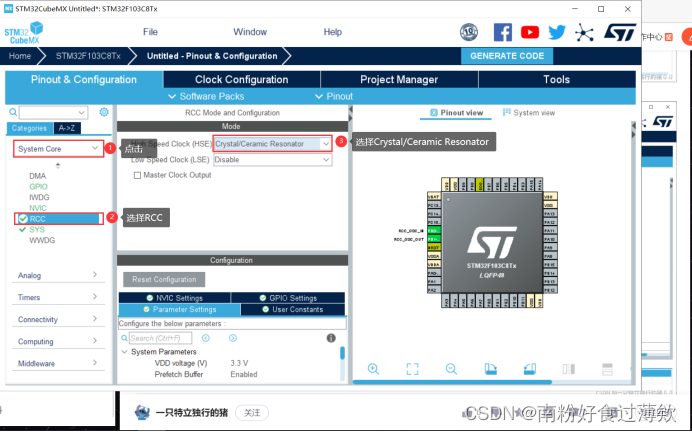This screenshot has height=432, width=692.
Task: Select DMA in System Core list
Action: (38, 176)
